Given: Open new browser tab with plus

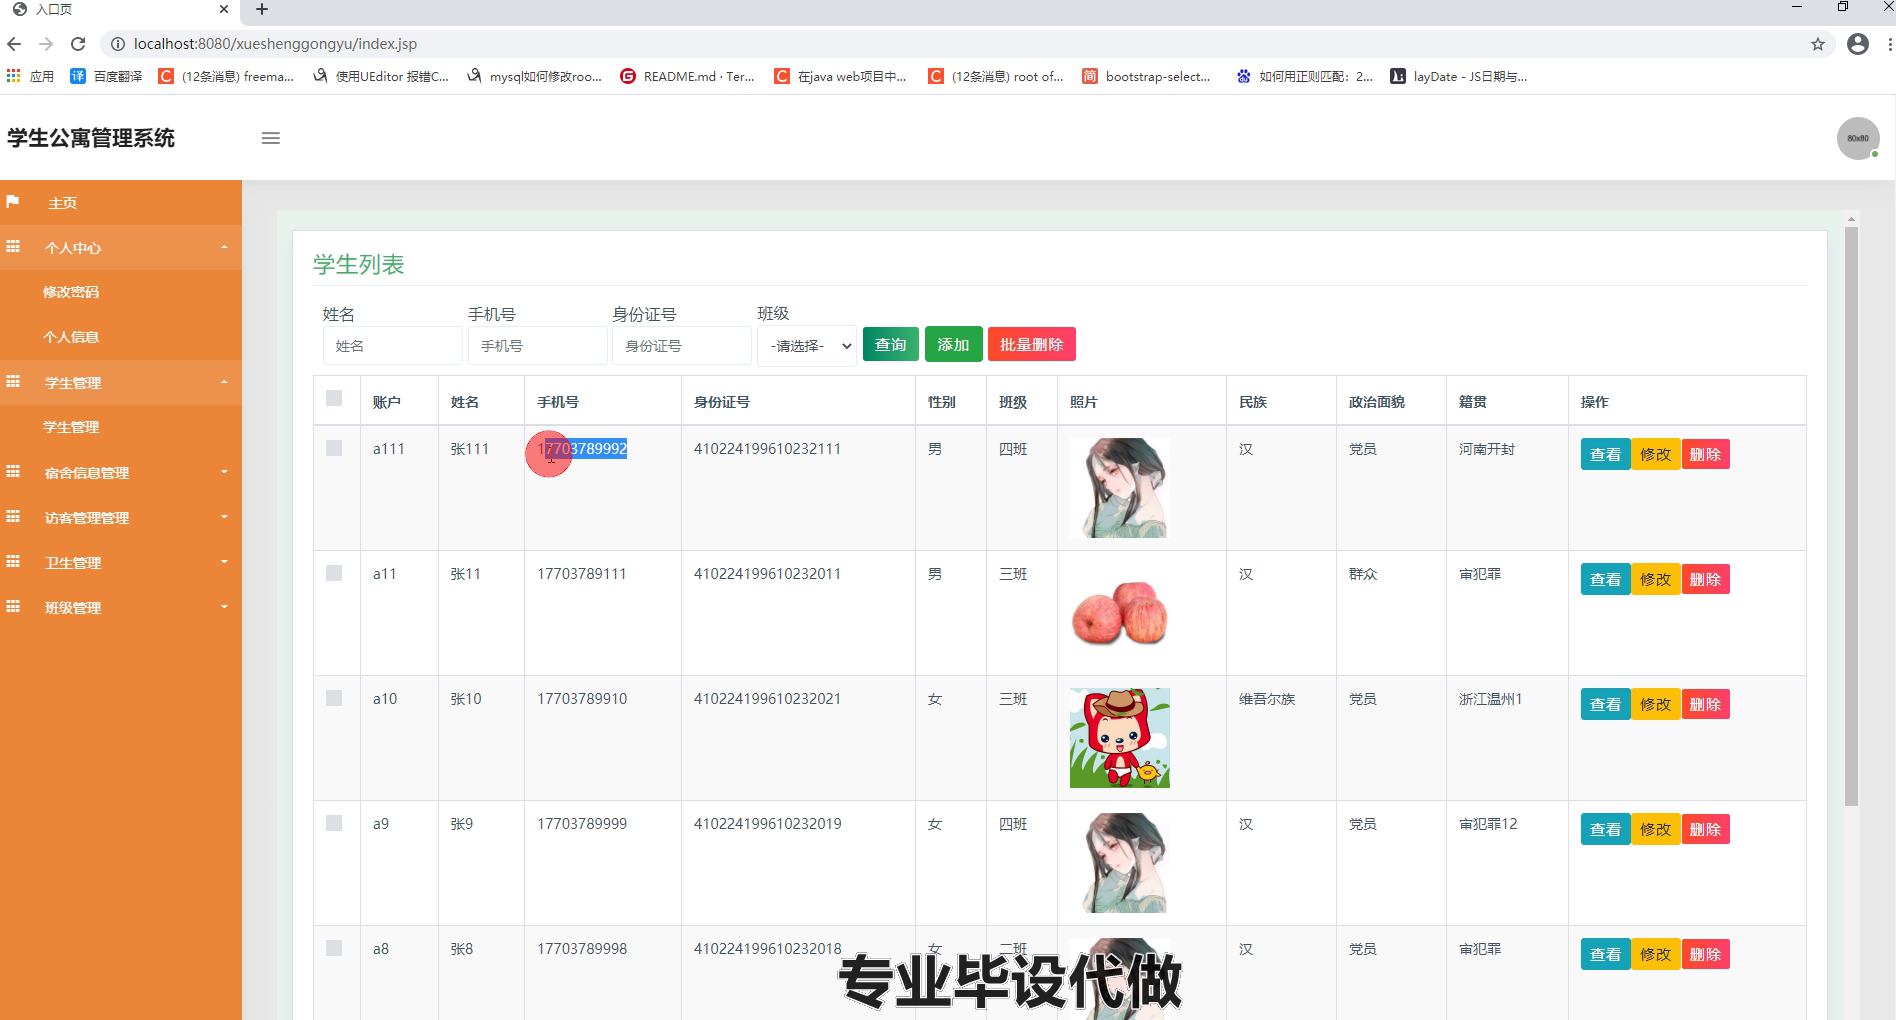Looking at the screenshot, I should (262, 9).
